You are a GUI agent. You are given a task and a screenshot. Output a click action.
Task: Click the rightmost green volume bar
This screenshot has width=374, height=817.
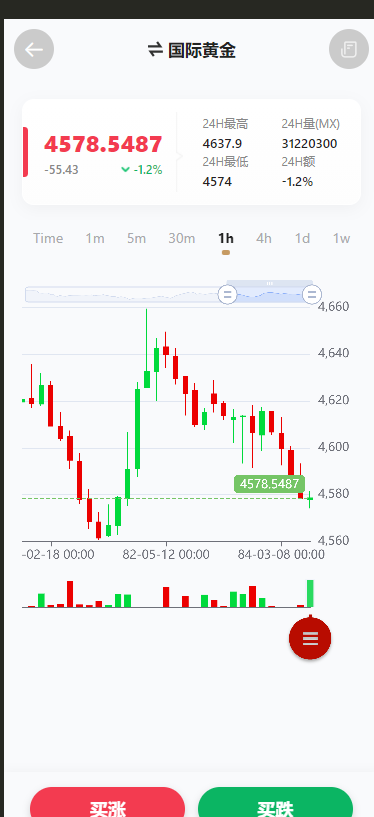coord(310,593)
